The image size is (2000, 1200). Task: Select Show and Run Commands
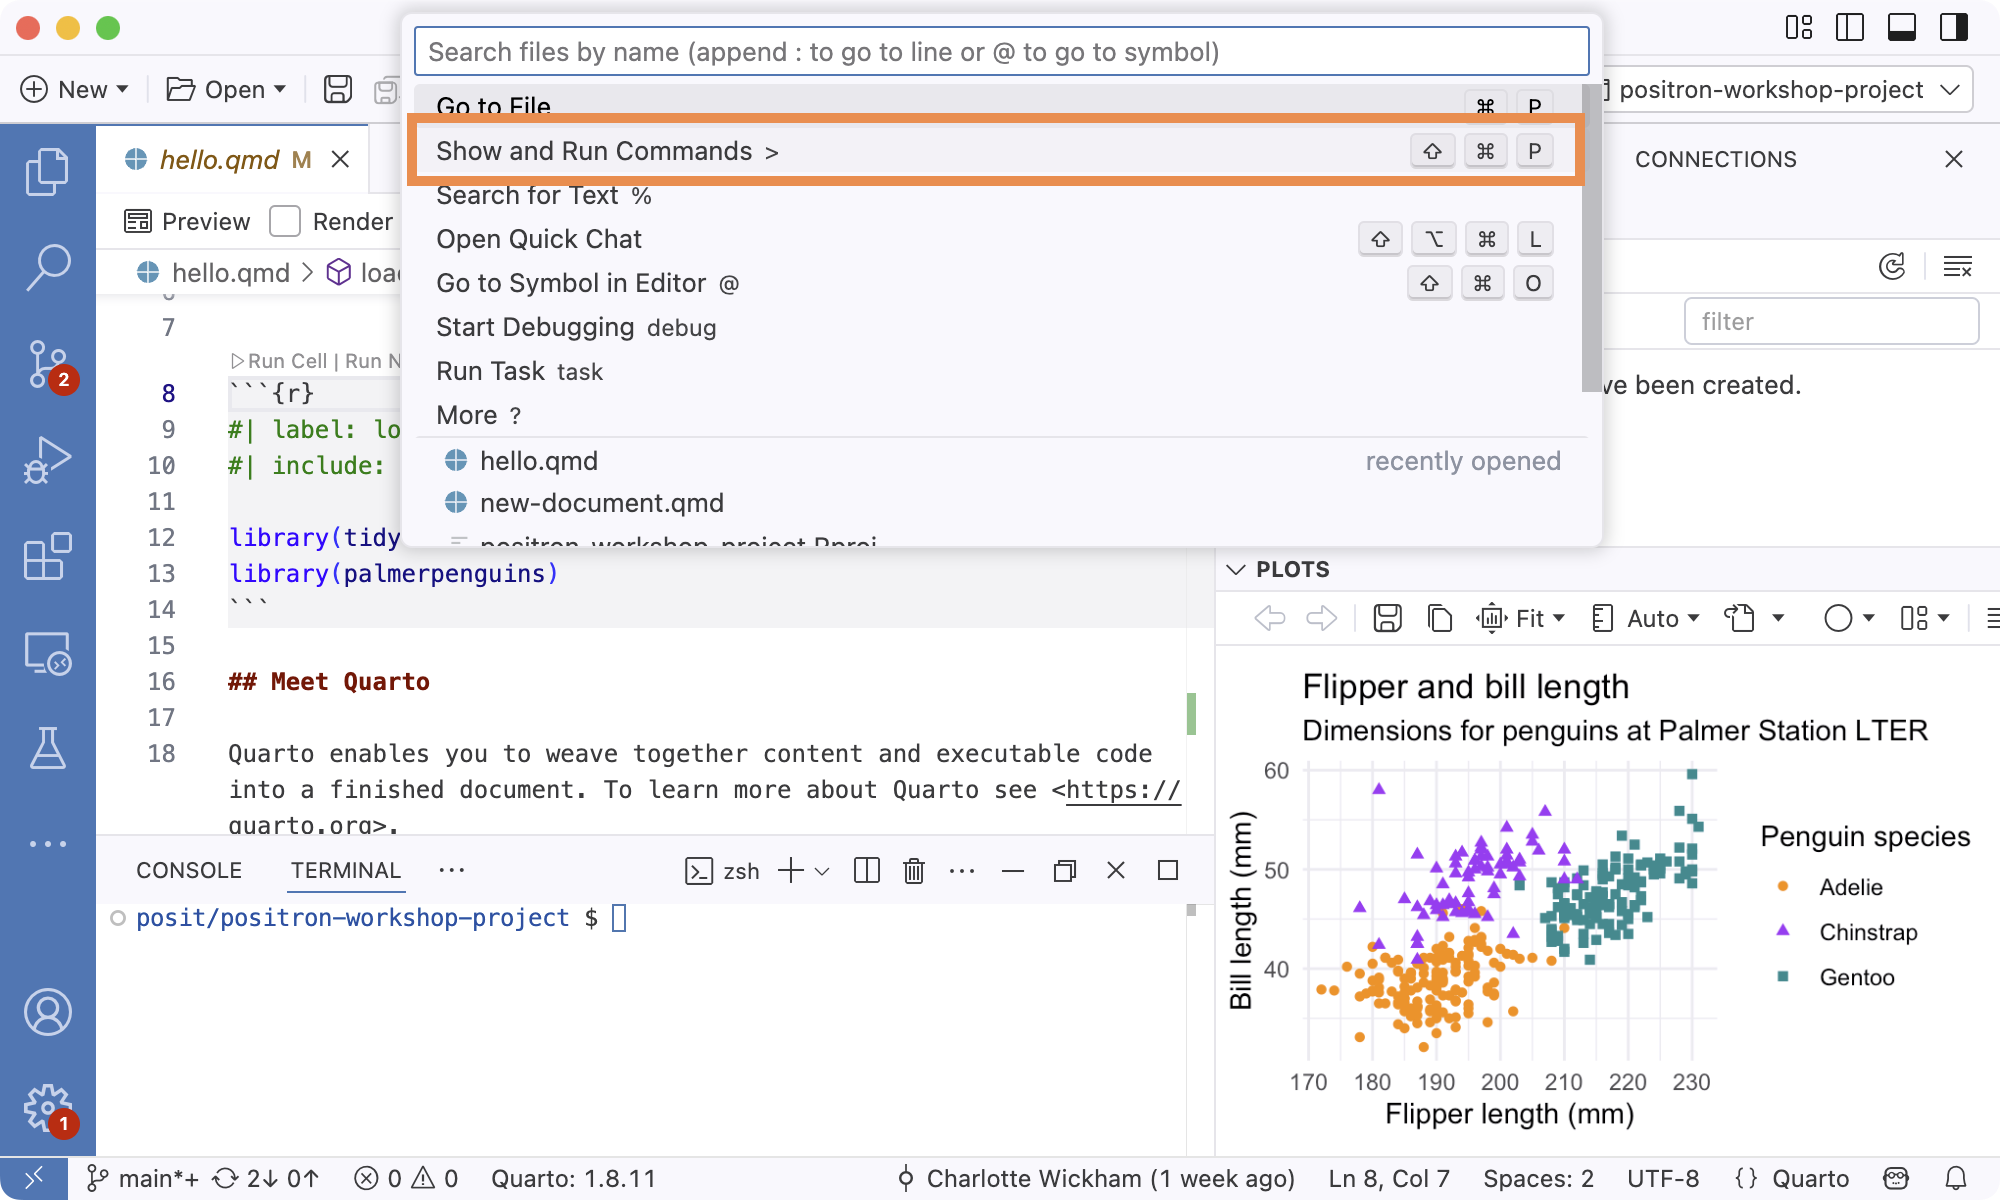coord(995,151)
